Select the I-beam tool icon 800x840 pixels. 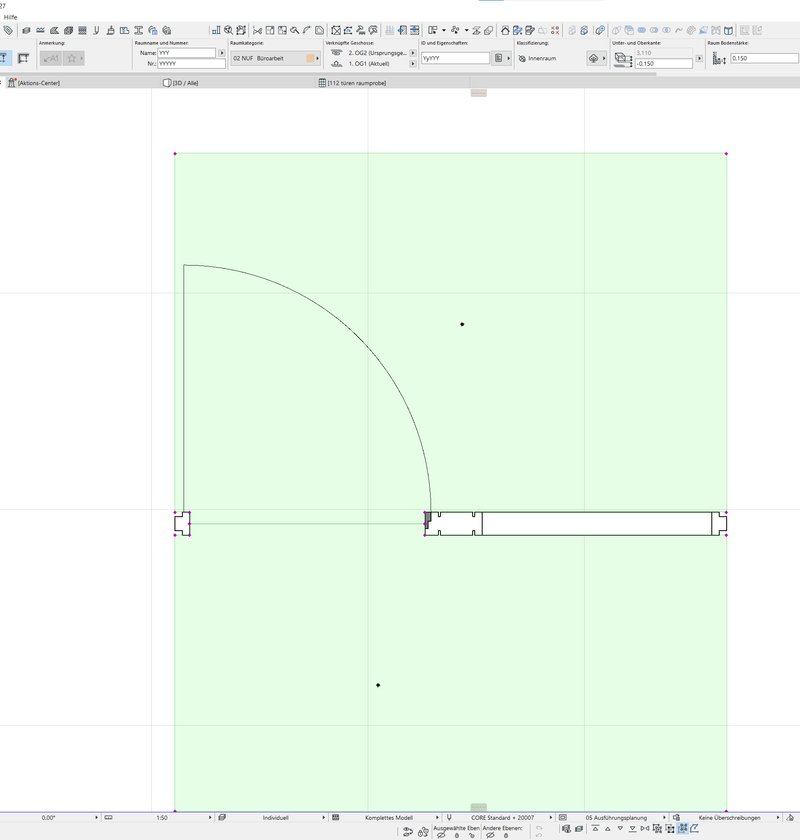coord(138,31)
